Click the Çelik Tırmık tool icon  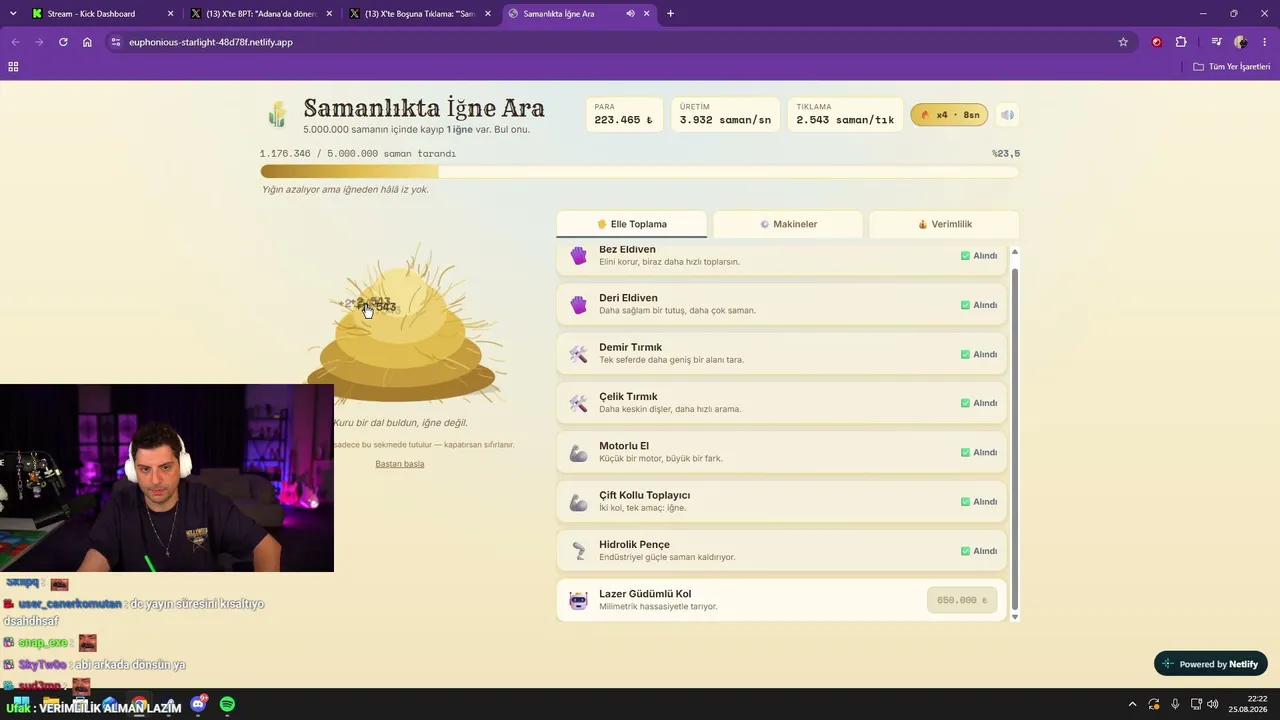coord(578,403)
